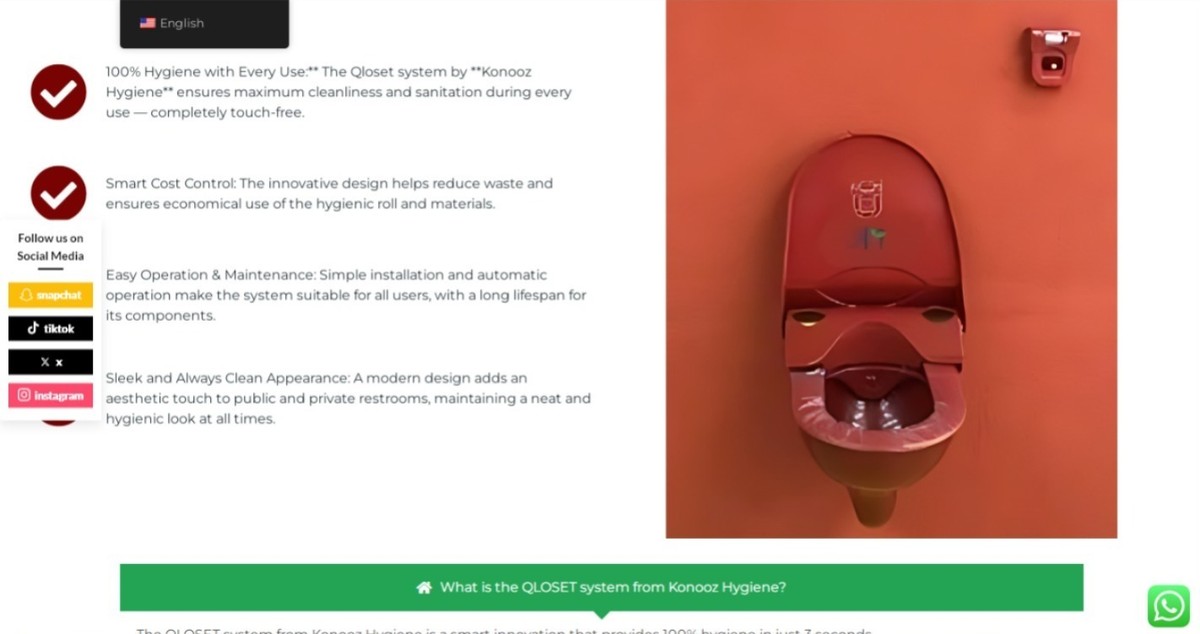
Task: Click the US flag icon
Action: tap(147, 23)
